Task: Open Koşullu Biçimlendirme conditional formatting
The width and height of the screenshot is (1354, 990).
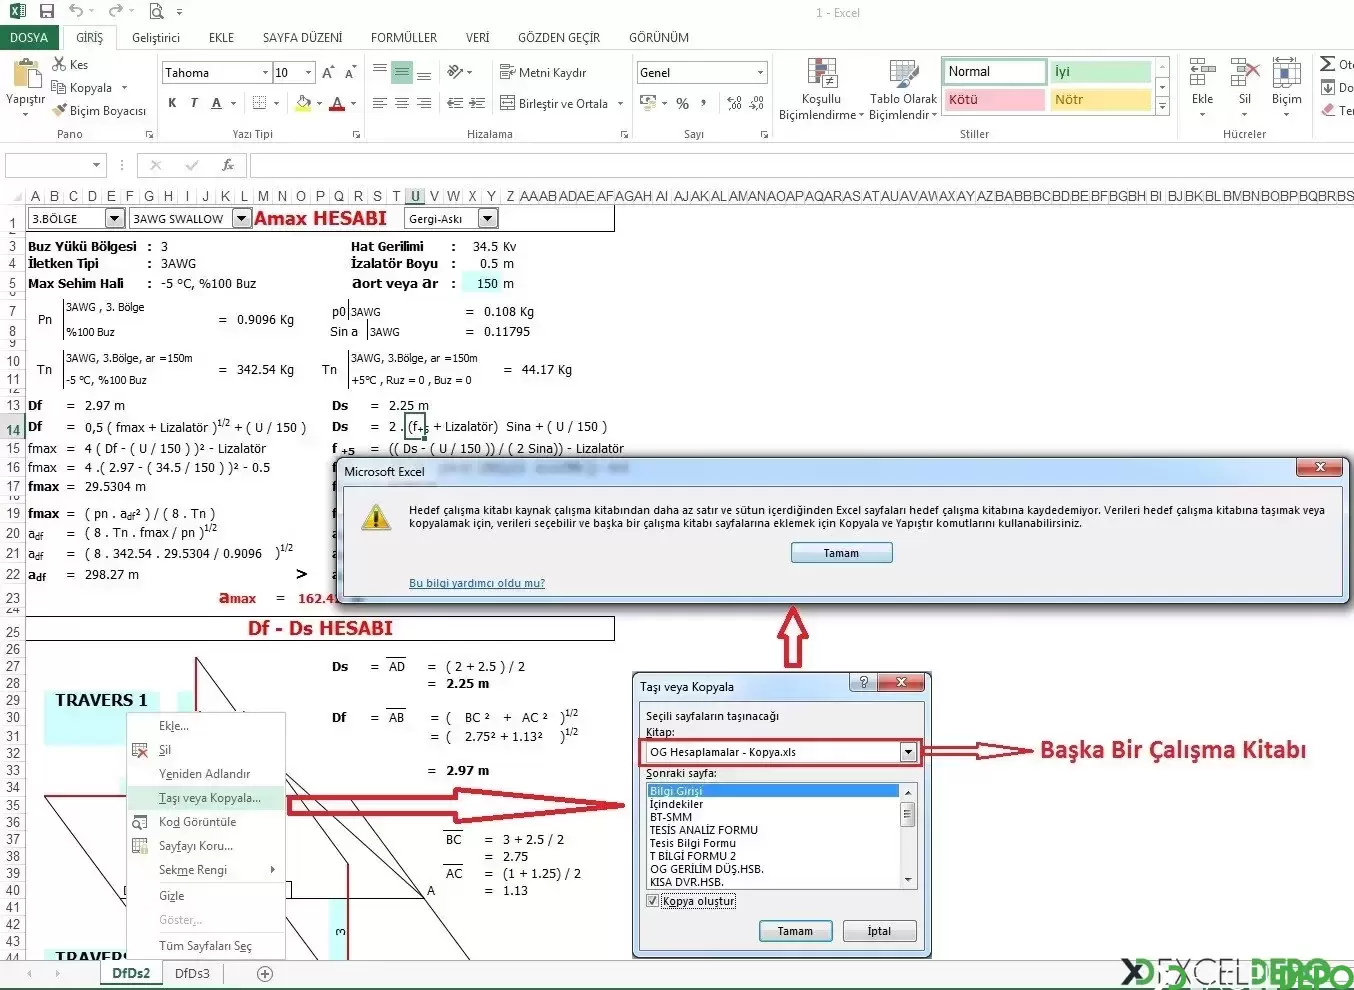Action: [821, 89]
